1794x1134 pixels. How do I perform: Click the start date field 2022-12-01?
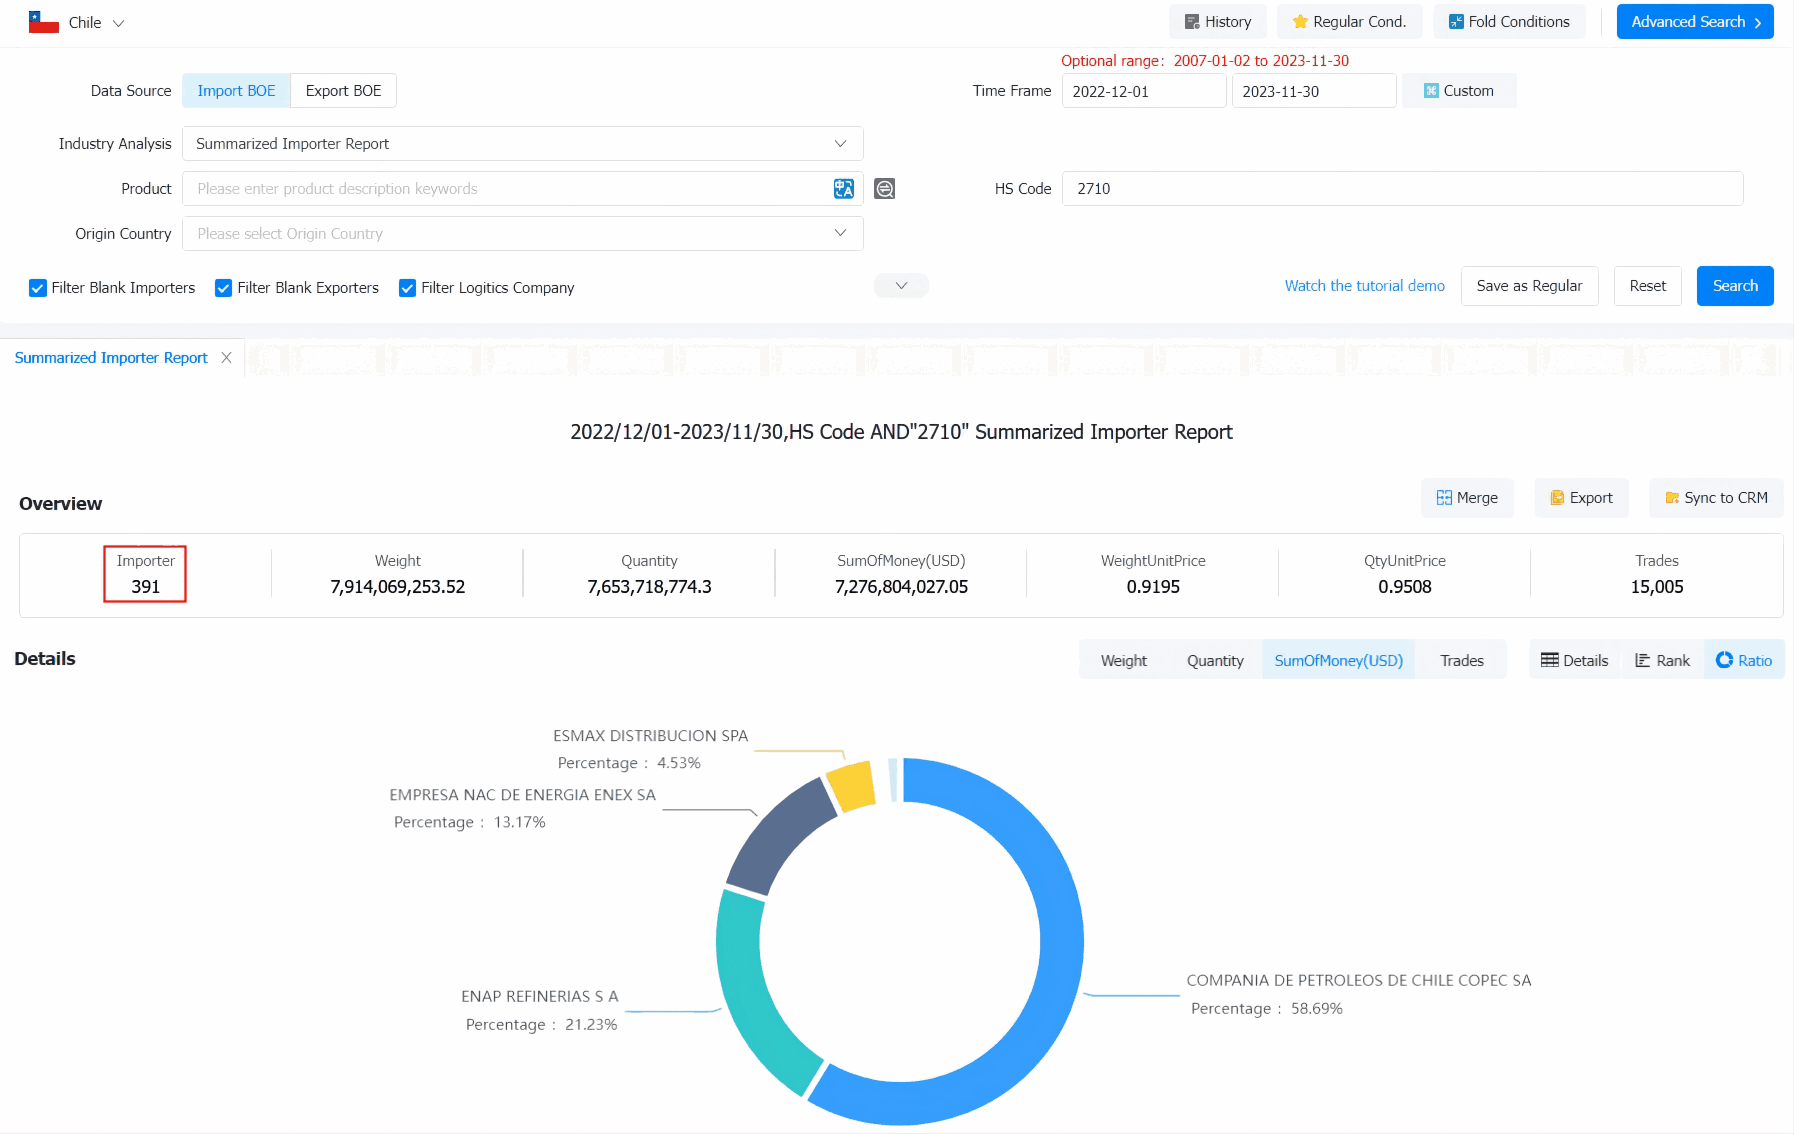(x=1144, y=91)
